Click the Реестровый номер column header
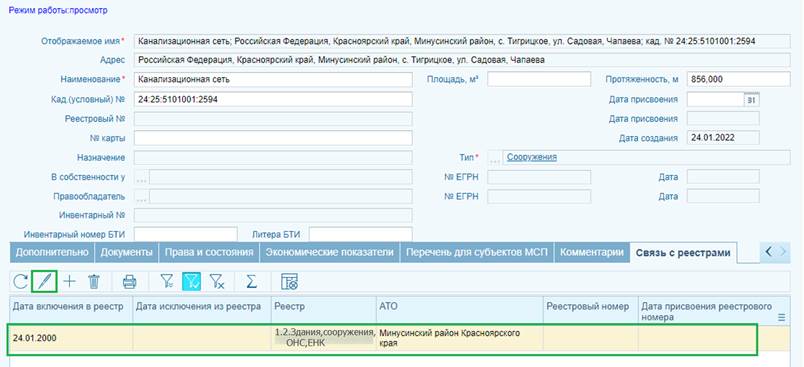Screen dimensions: 804x367 click(591, 310)
